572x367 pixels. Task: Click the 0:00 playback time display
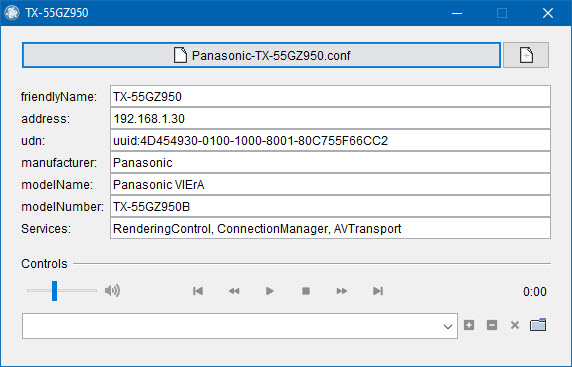535,291
